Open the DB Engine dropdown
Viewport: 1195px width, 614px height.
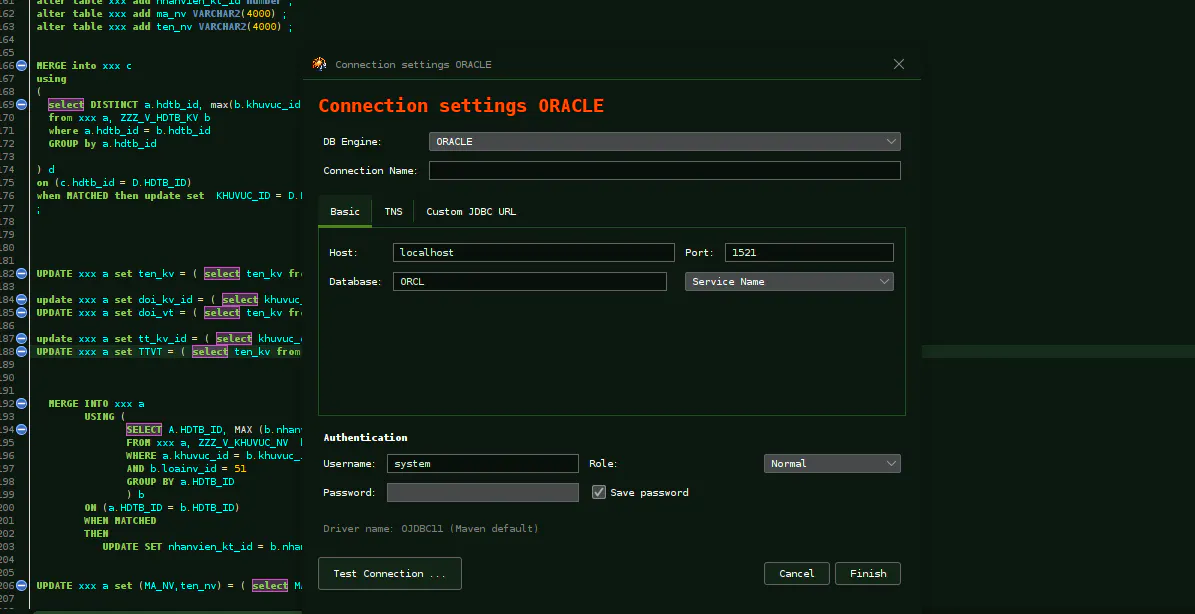[665, 142]
